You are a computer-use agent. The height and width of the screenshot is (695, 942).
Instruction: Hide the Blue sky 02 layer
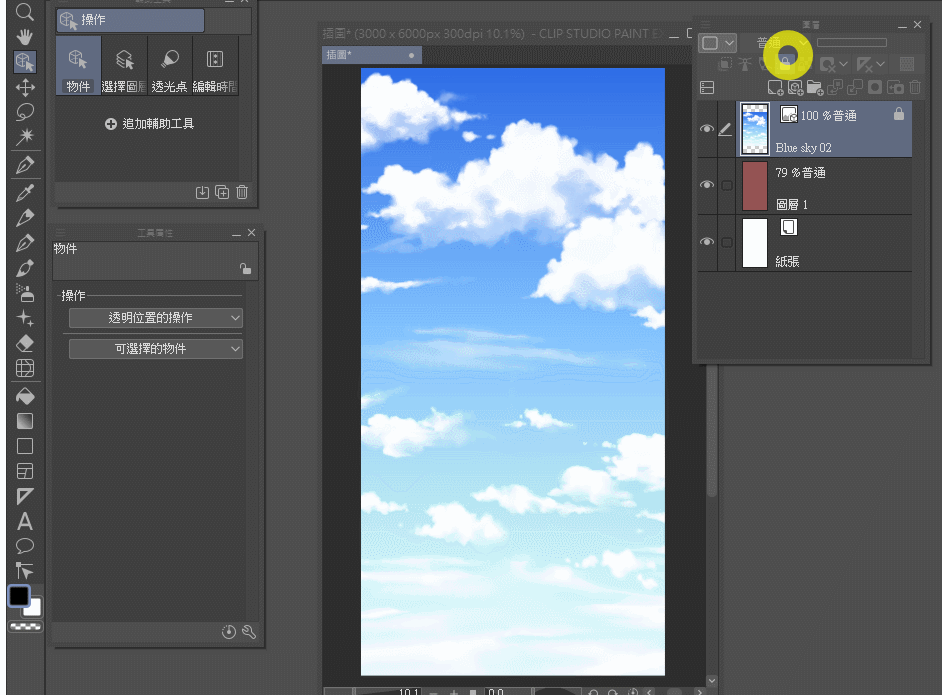click(x=707, y=129)
